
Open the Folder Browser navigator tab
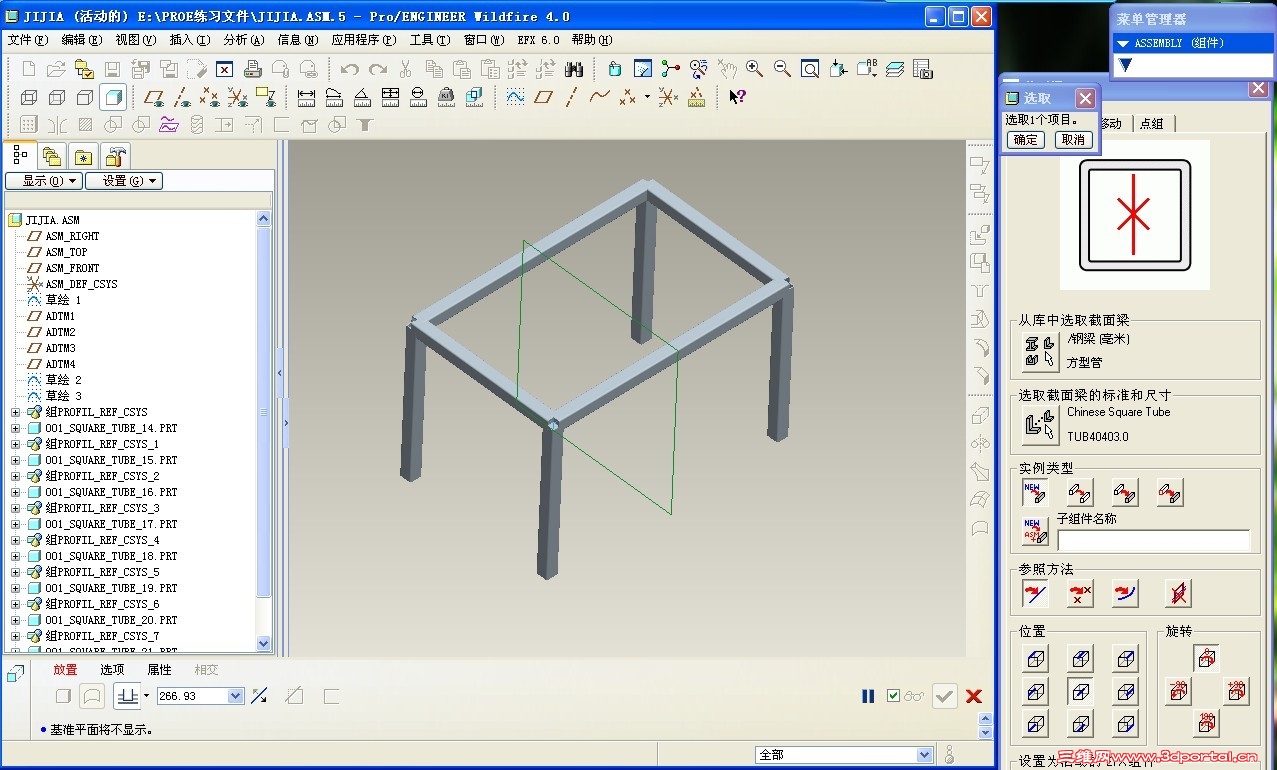pos(52,156)
